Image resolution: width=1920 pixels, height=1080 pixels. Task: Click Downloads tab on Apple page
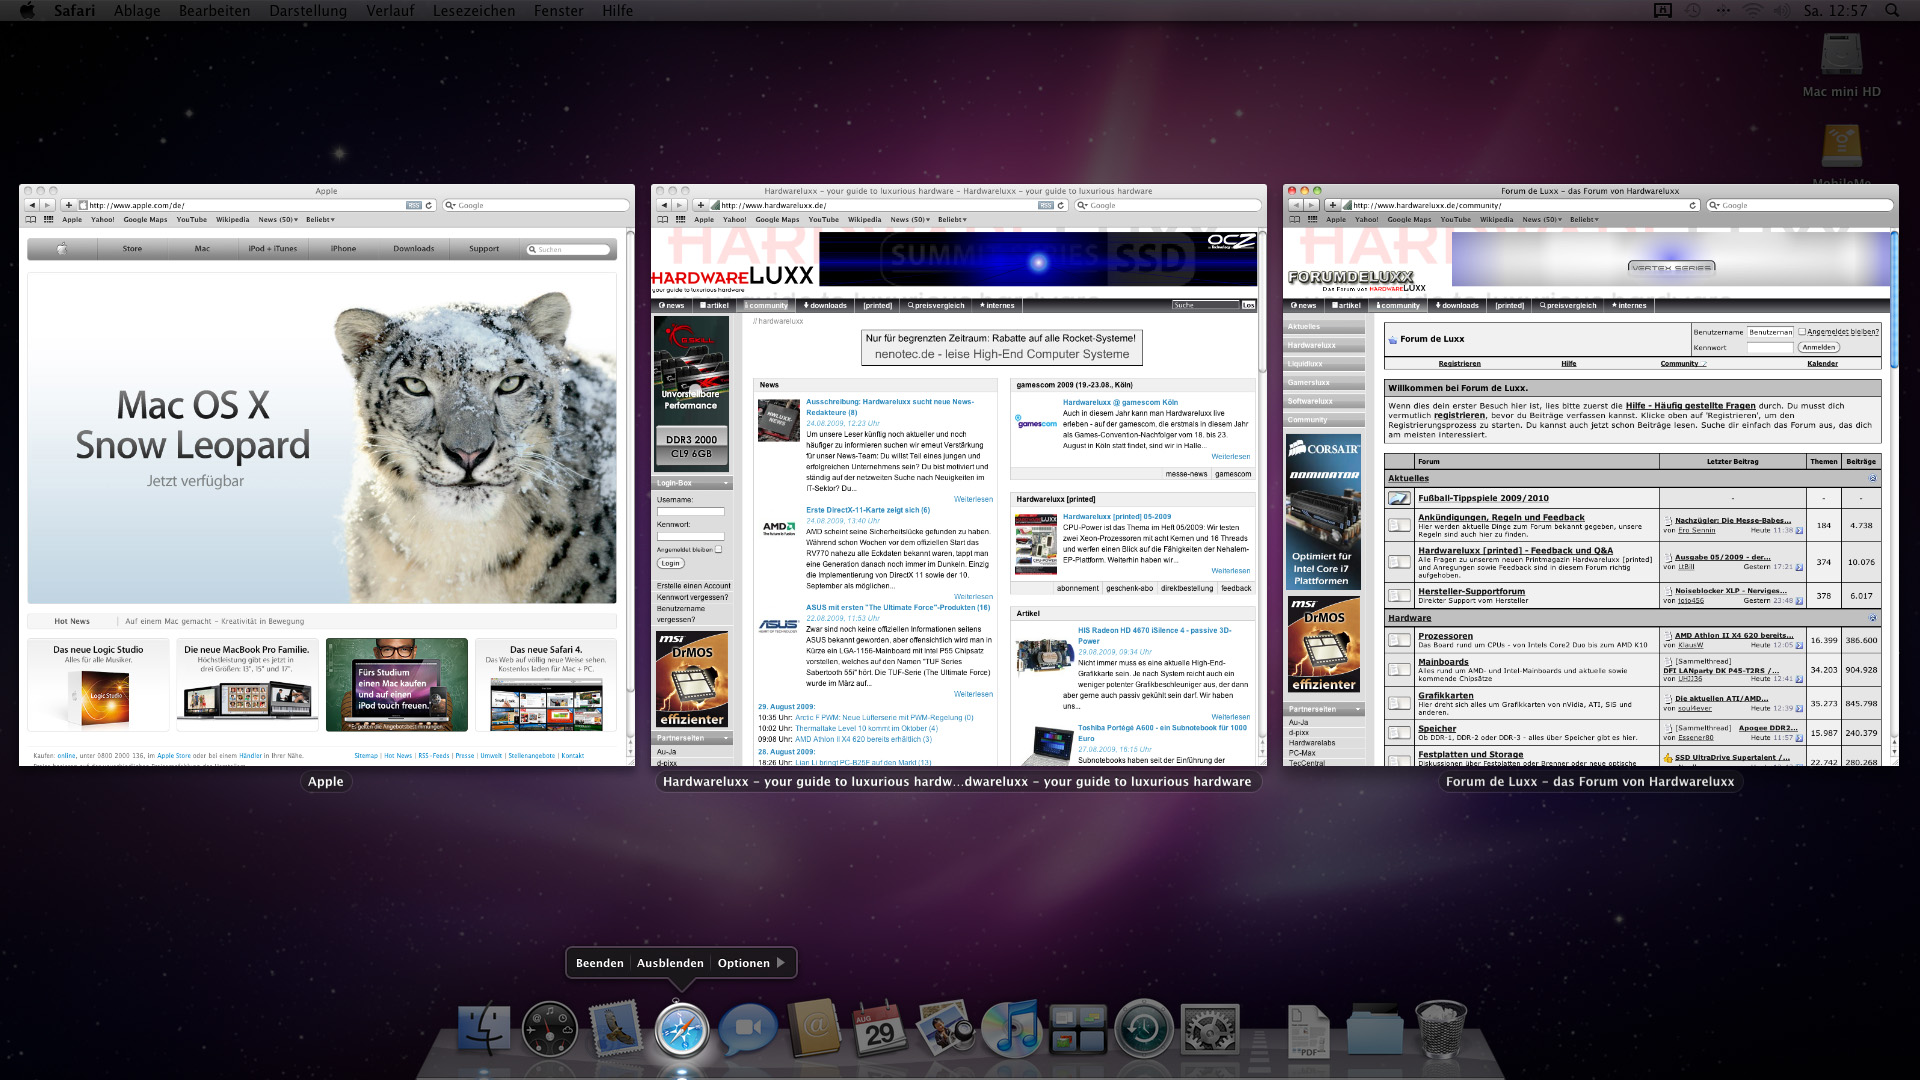point(413,249)
